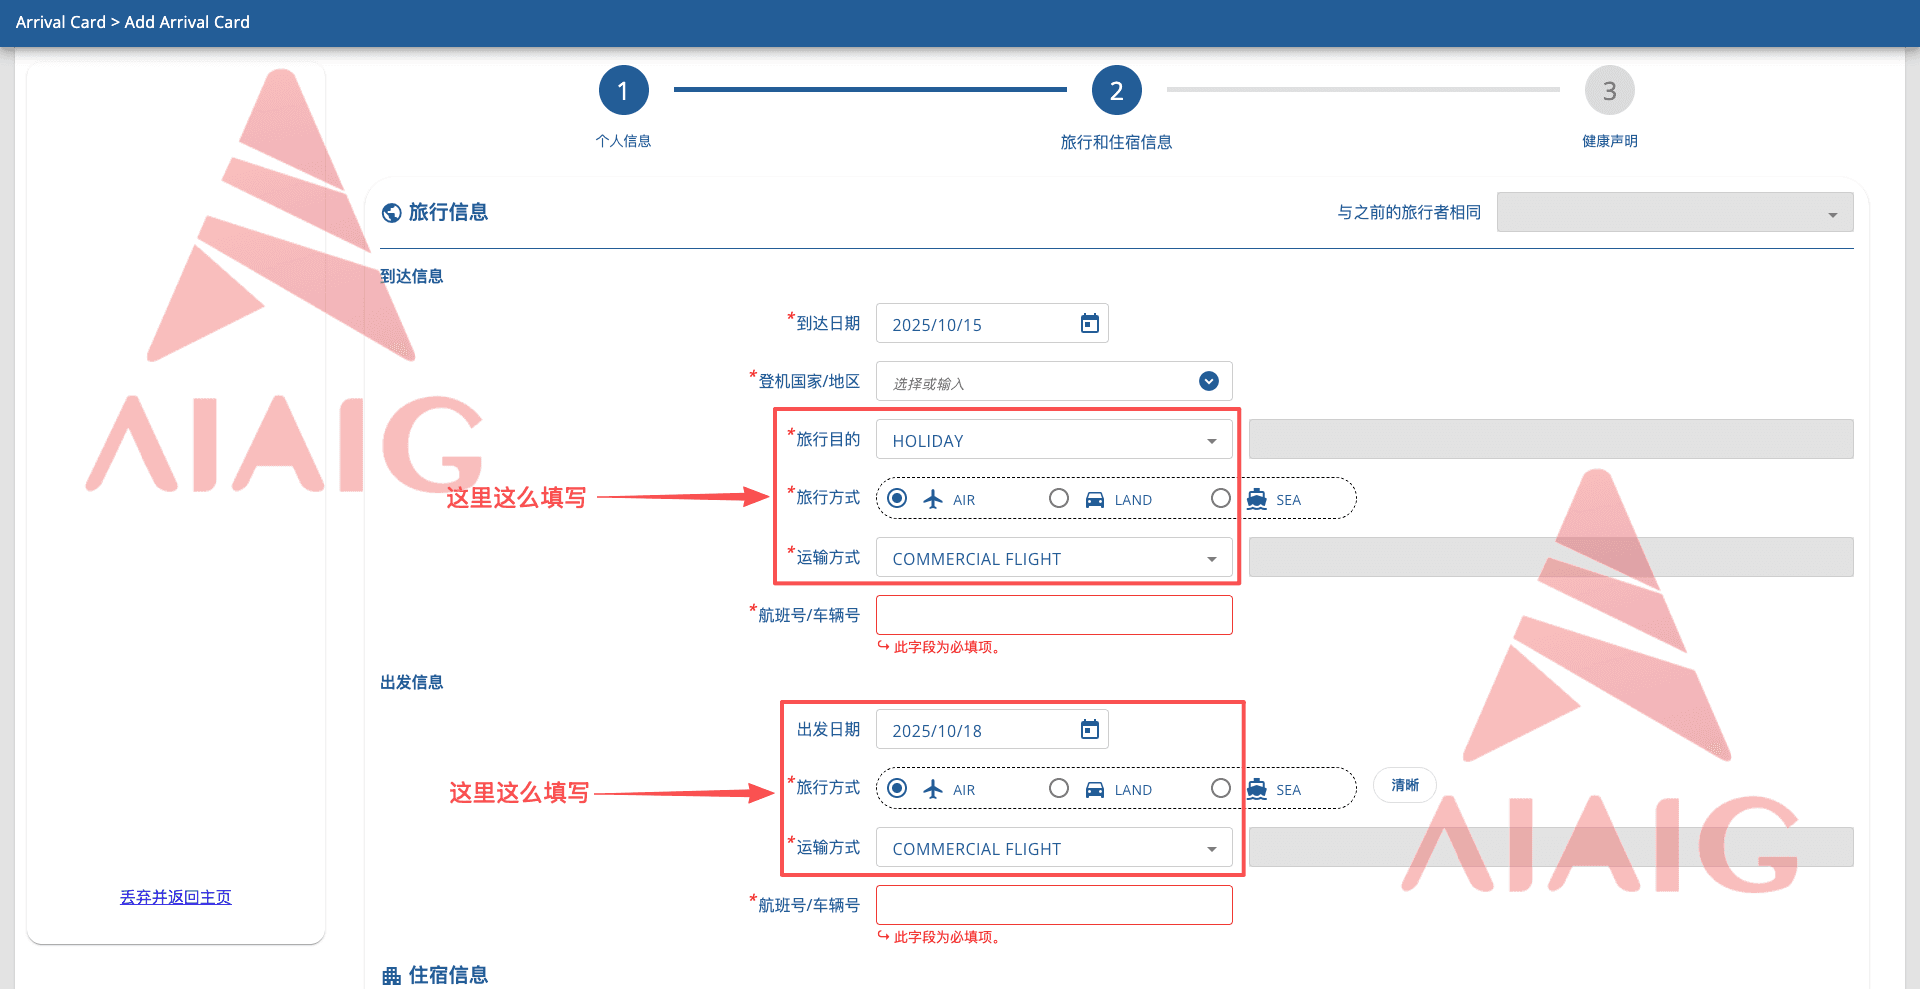Click the building icon beside 住宿信息

pyautogui.click(x=392, y=976)
